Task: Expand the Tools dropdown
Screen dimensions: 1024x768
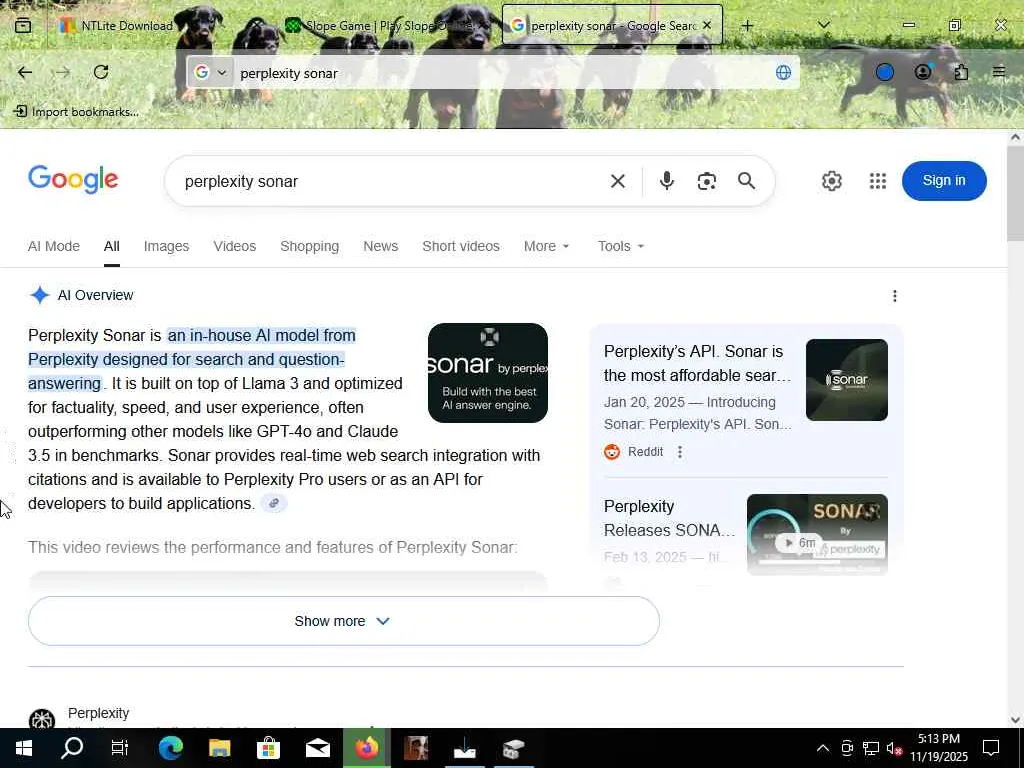Action: pyautogui.click(x=620, y=246)
